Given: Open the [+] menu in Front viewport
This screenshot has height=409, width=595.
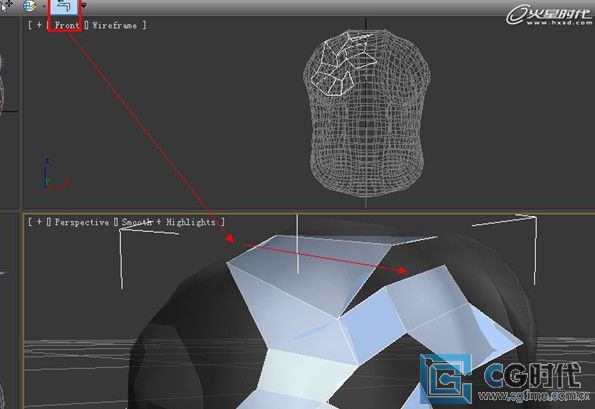Looking at the screenshot, I should (x=39, y=25).
